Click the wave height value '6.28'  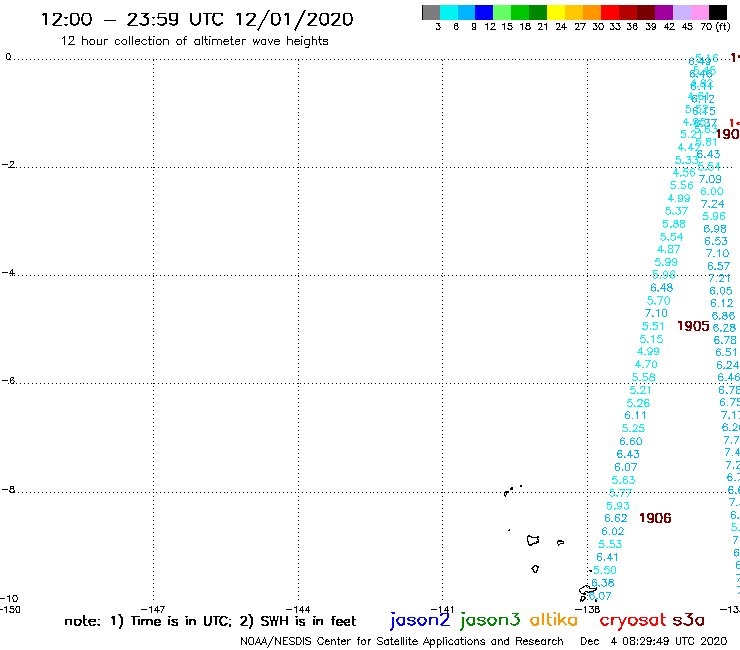click(724, 328)
